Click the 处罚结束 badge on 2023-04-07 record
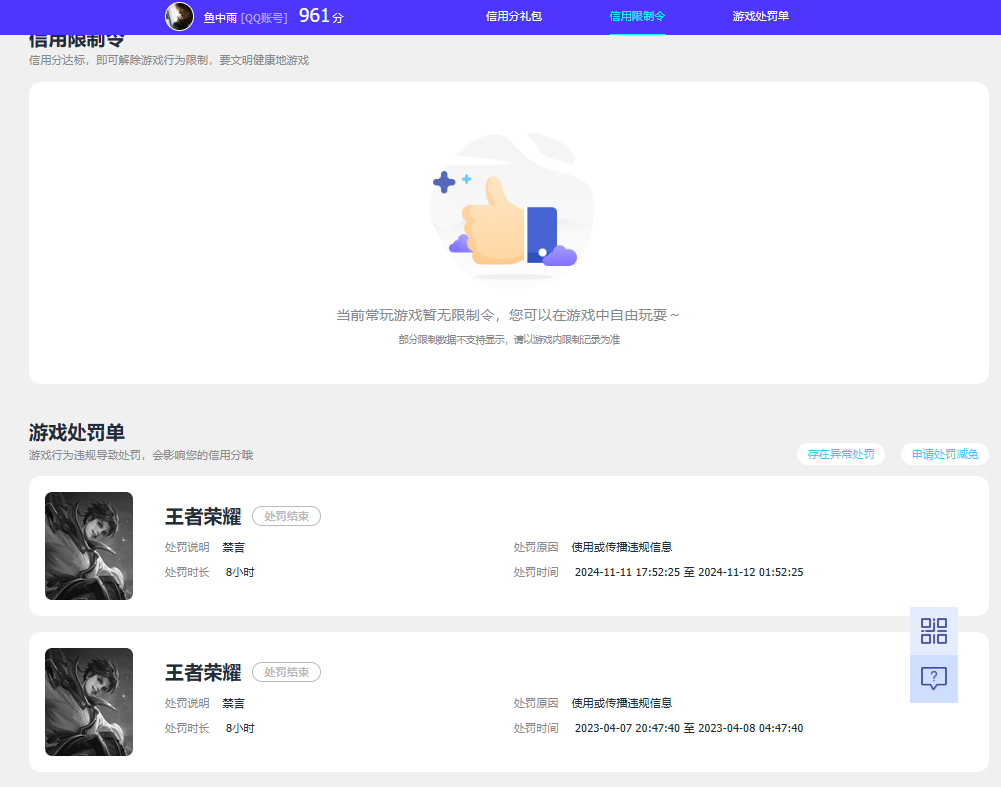 pos(287,672)
